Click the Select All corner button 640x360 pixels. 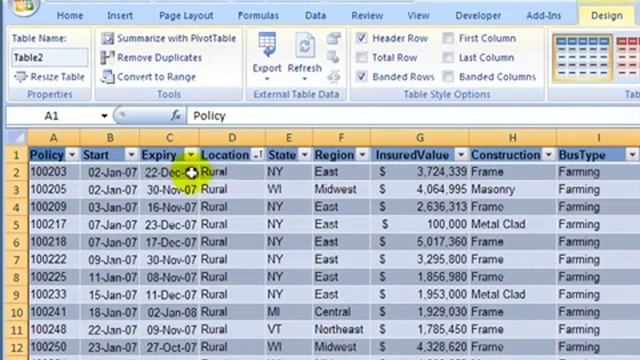(x=17, y=138)
